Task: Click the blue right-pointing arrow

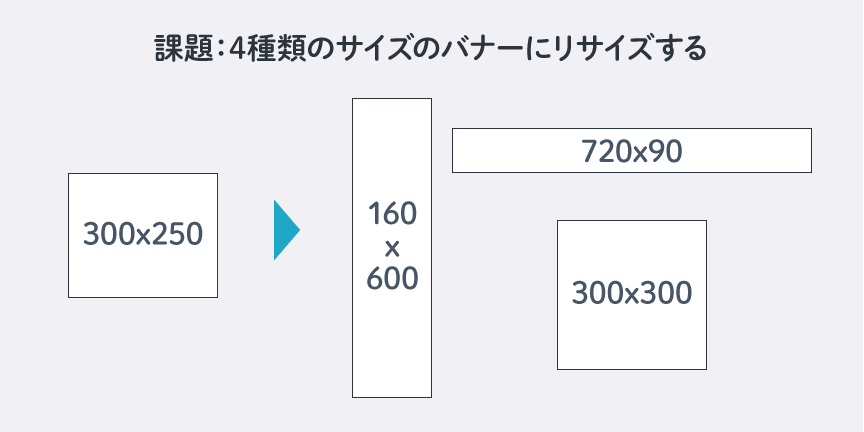Action: click(x=285, y=230)
